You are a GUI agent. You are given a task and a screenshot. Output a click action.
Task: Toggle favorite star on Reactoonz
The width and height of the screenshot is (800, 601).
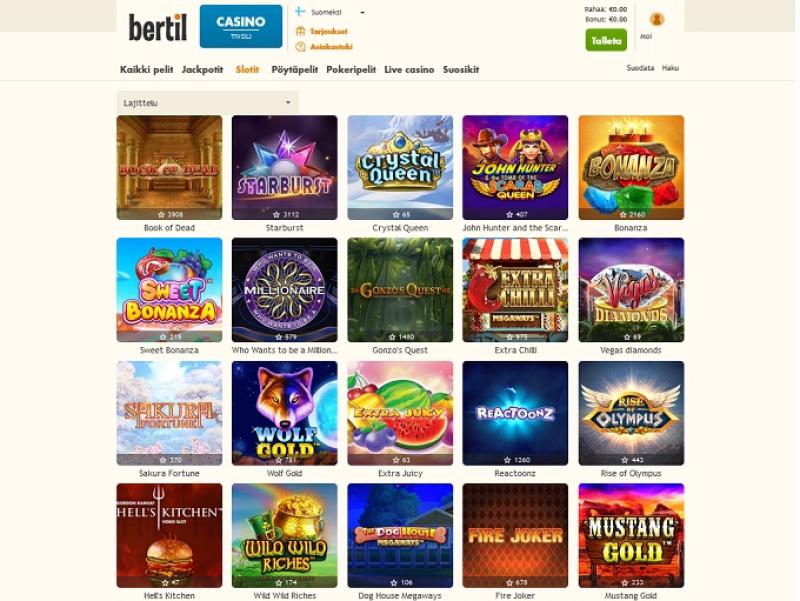tap(507, 460)
